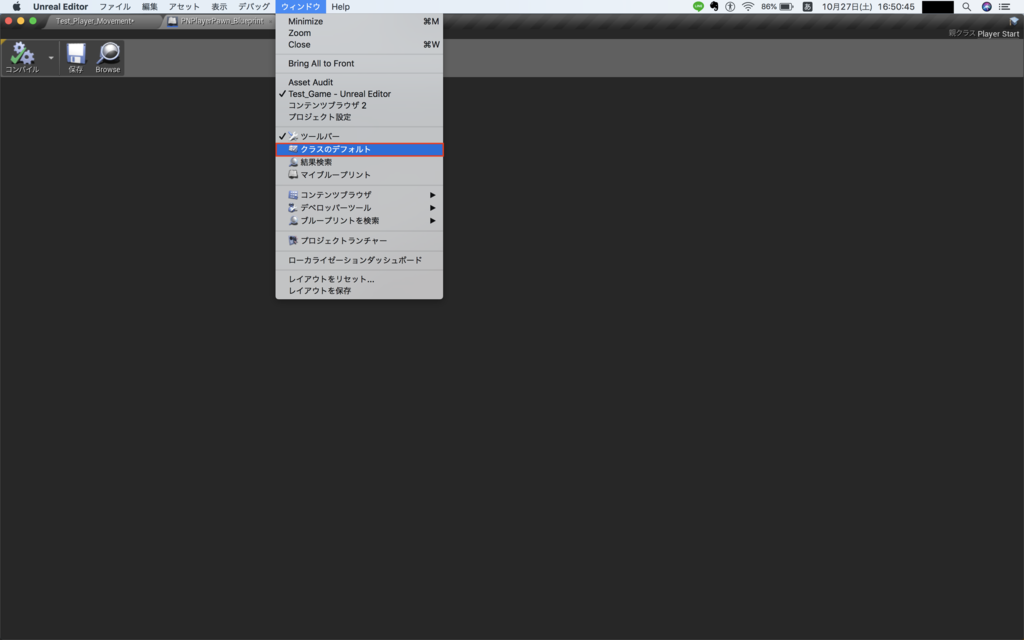Open Spotlight search icon

click(x=967, y=7)
